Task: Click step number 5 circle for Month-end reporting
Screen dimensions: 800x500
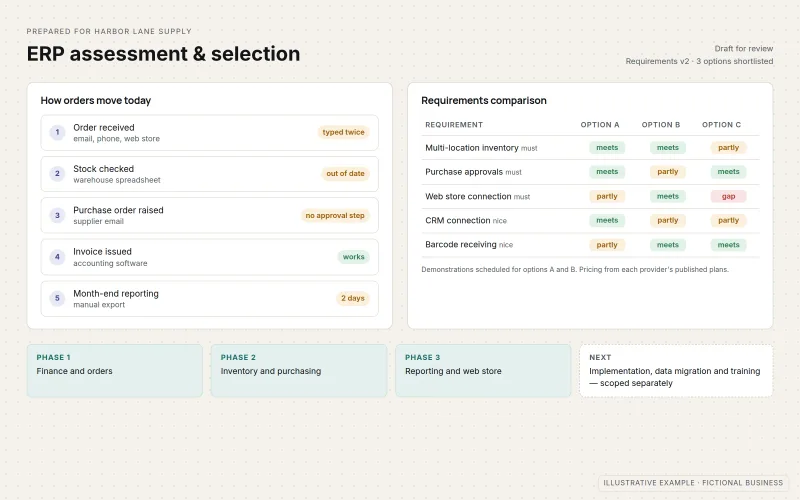Action: point(57,298)
